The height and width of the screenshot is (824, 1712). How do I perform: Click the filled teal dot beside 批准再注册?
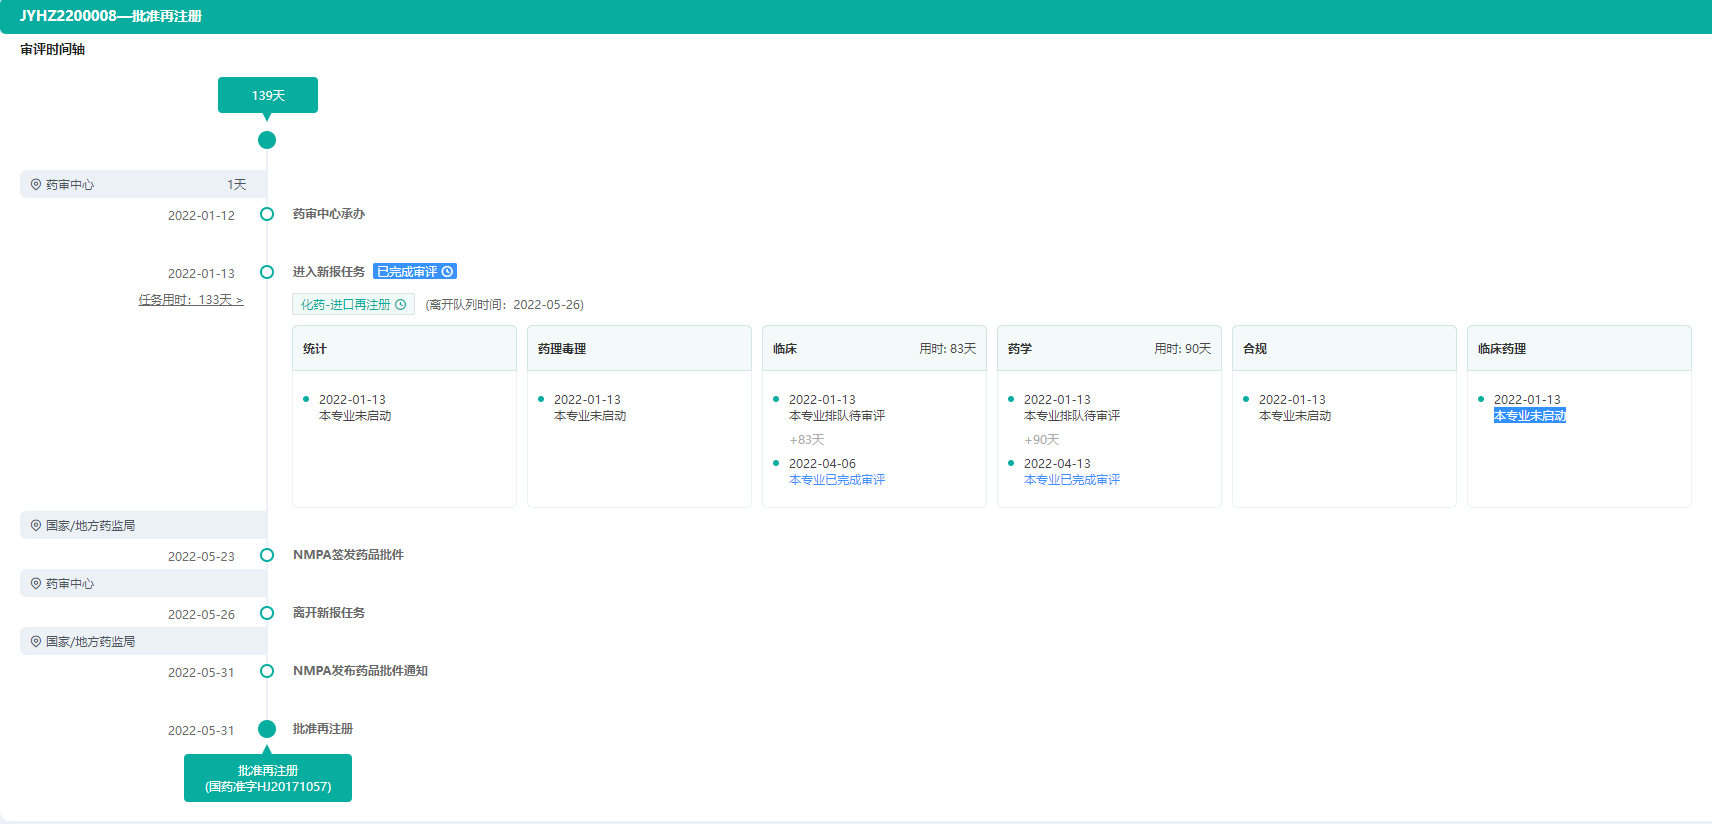point(267,729)
